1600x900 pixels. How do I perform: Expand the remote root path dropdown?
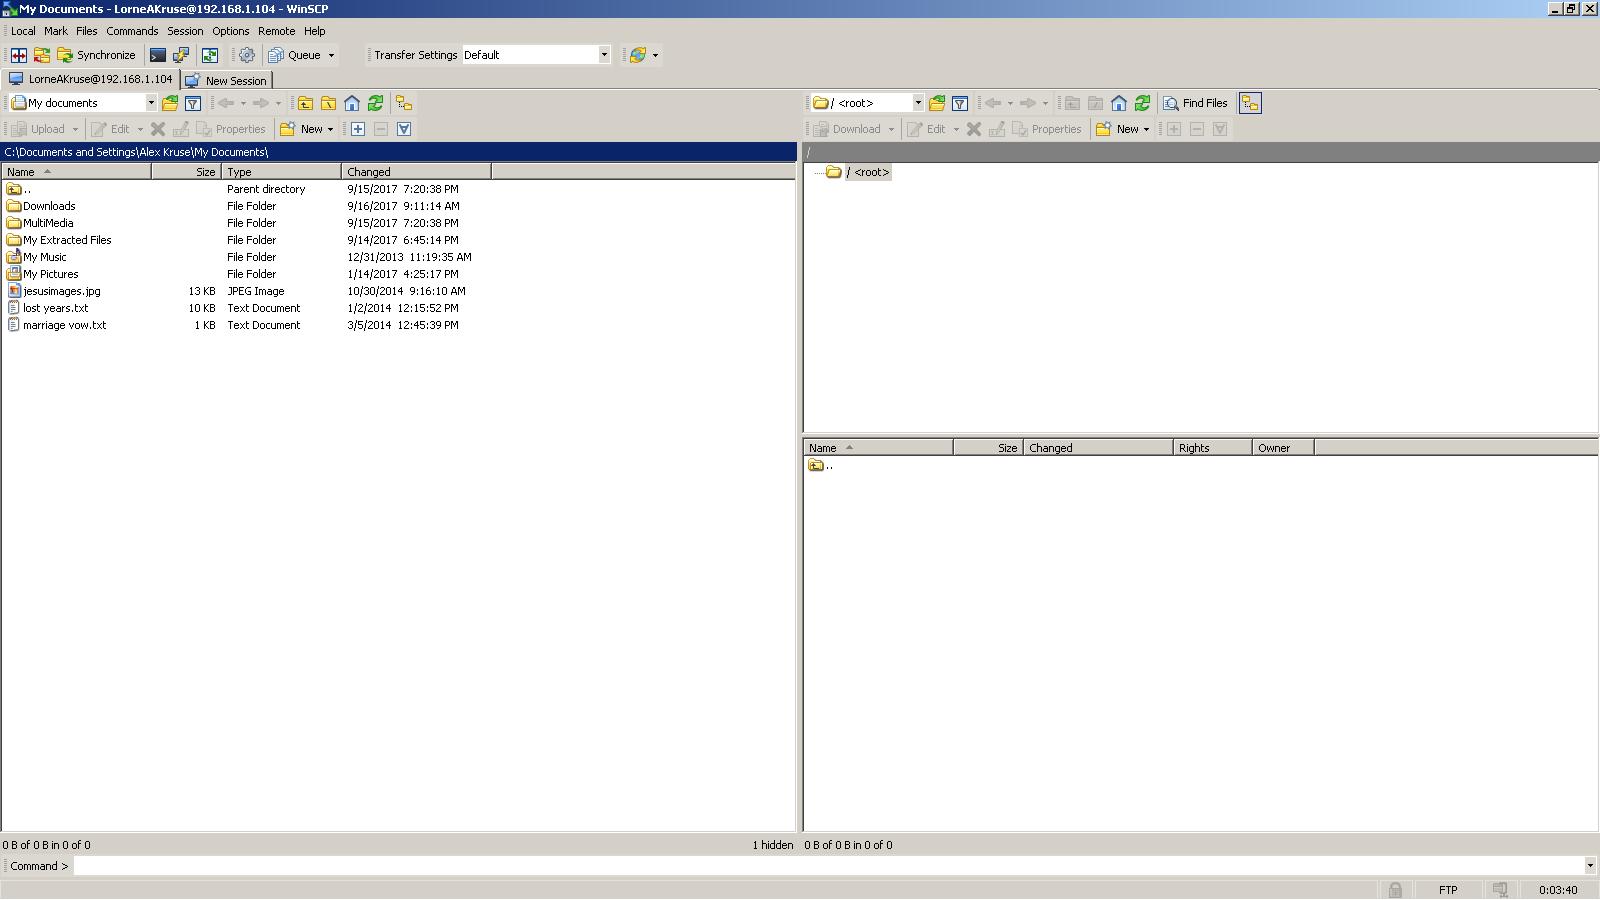click(917, 103)
